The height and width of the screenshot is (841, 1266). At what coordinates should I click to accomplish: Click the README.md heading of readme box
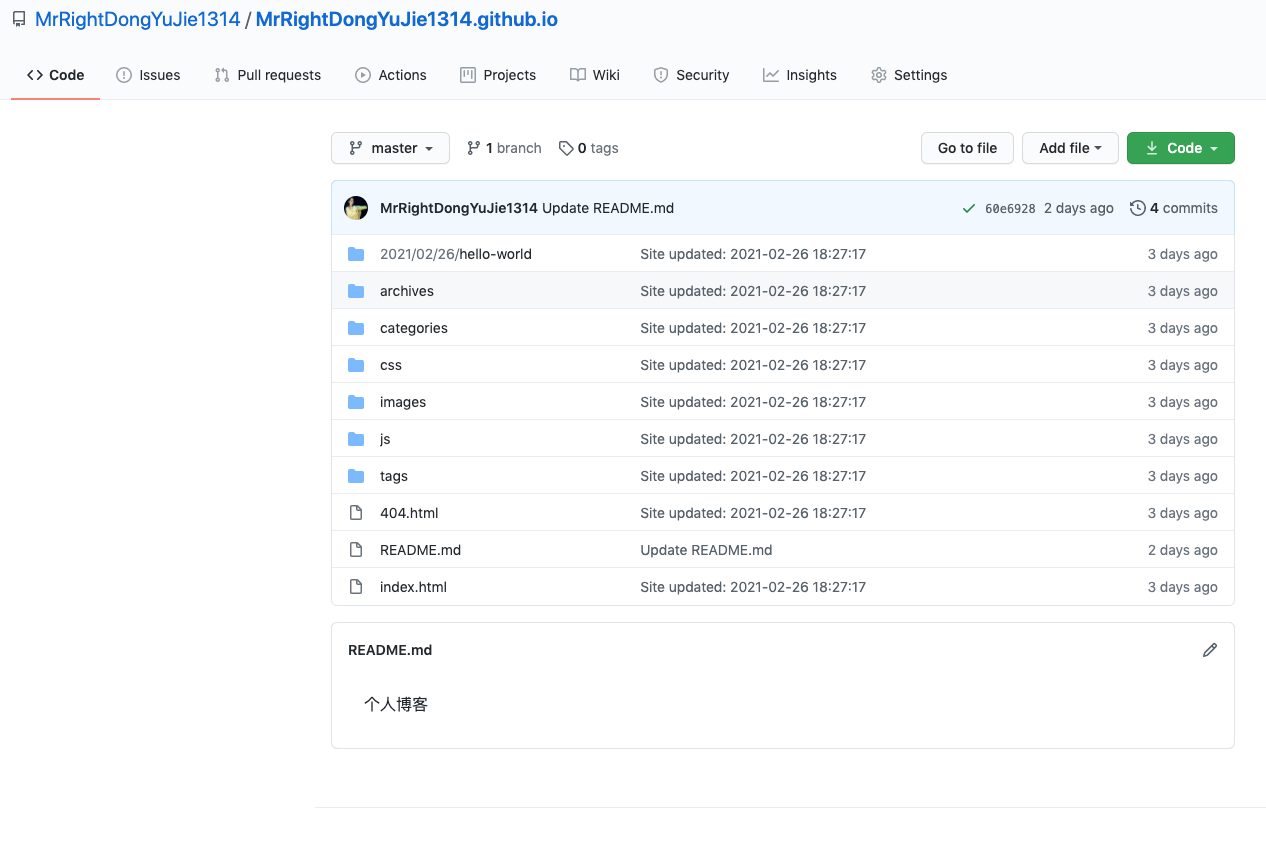(390, 650)
